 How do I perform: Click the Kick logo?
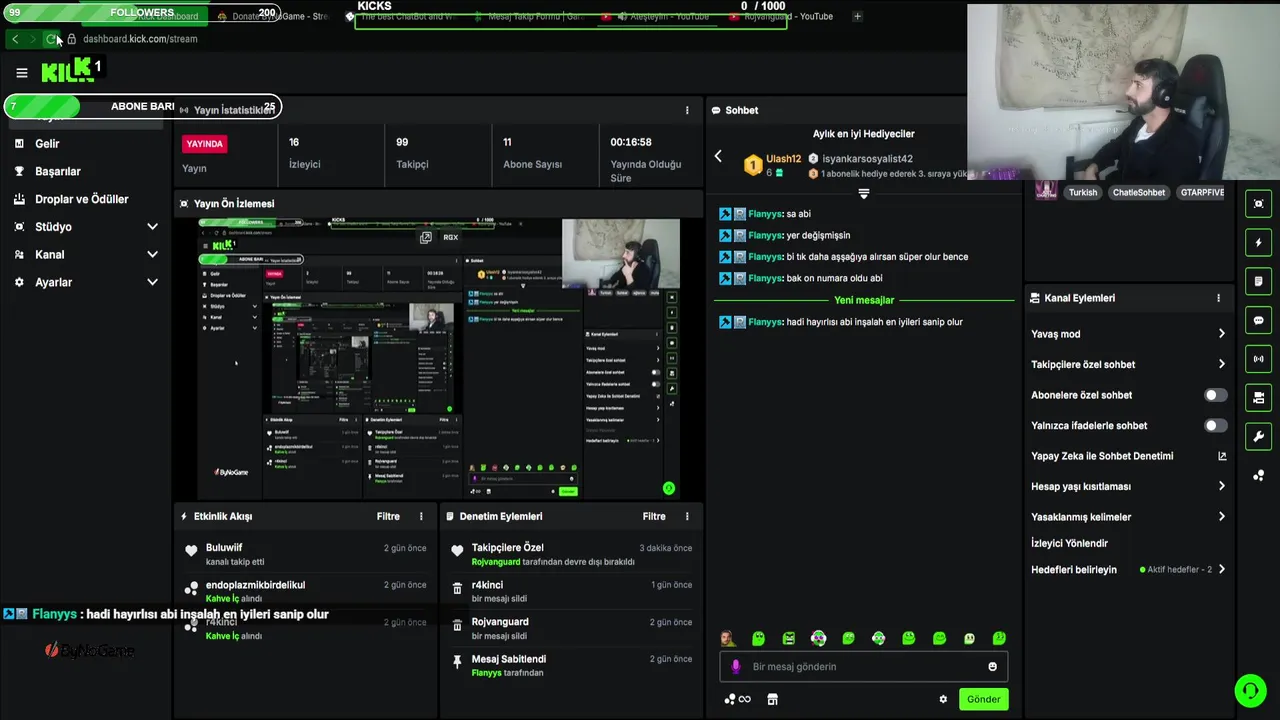68,70
